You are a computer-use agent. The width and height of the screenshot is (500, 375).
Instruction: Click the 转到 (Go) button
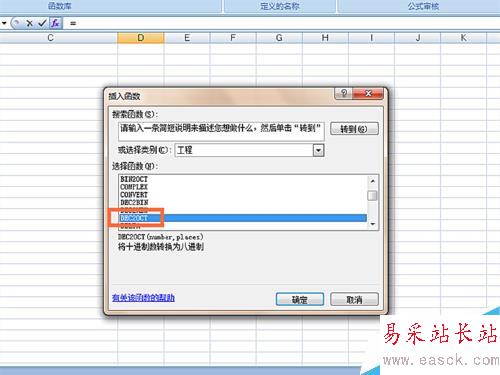(354, 129)
